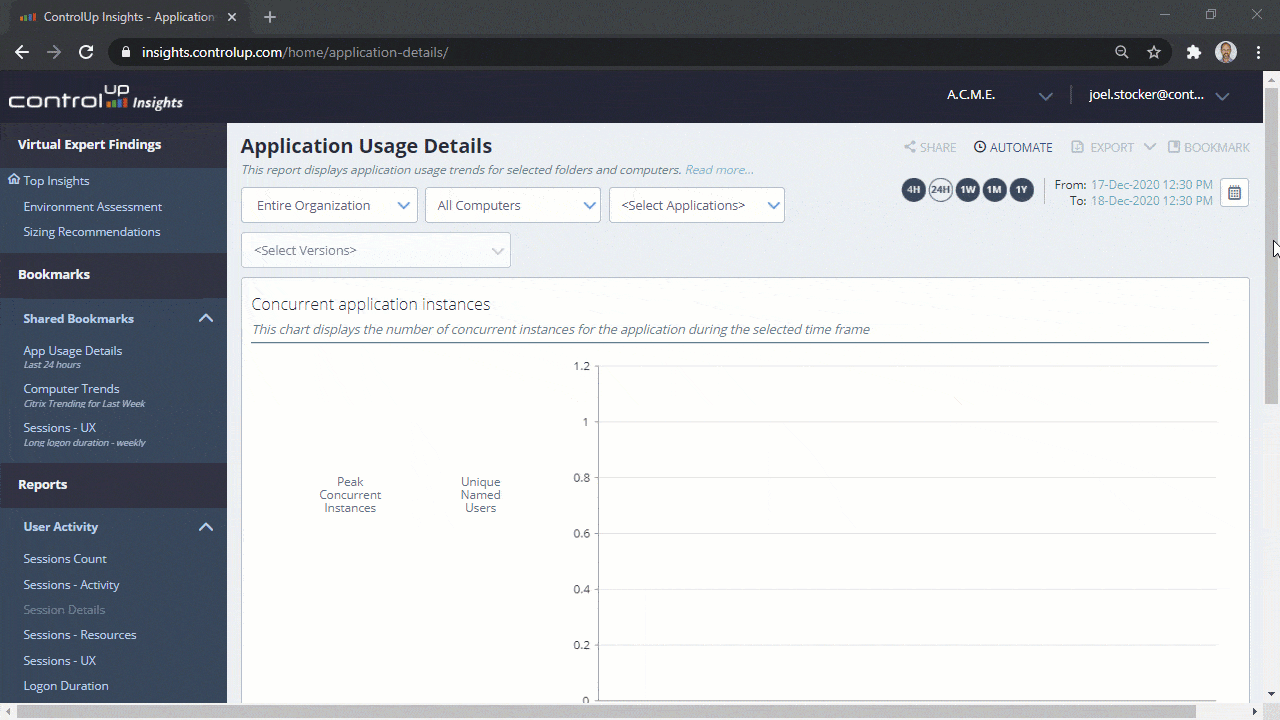Open the Sessions - Activity report
1280x720 pixels.
coord(71,585)
